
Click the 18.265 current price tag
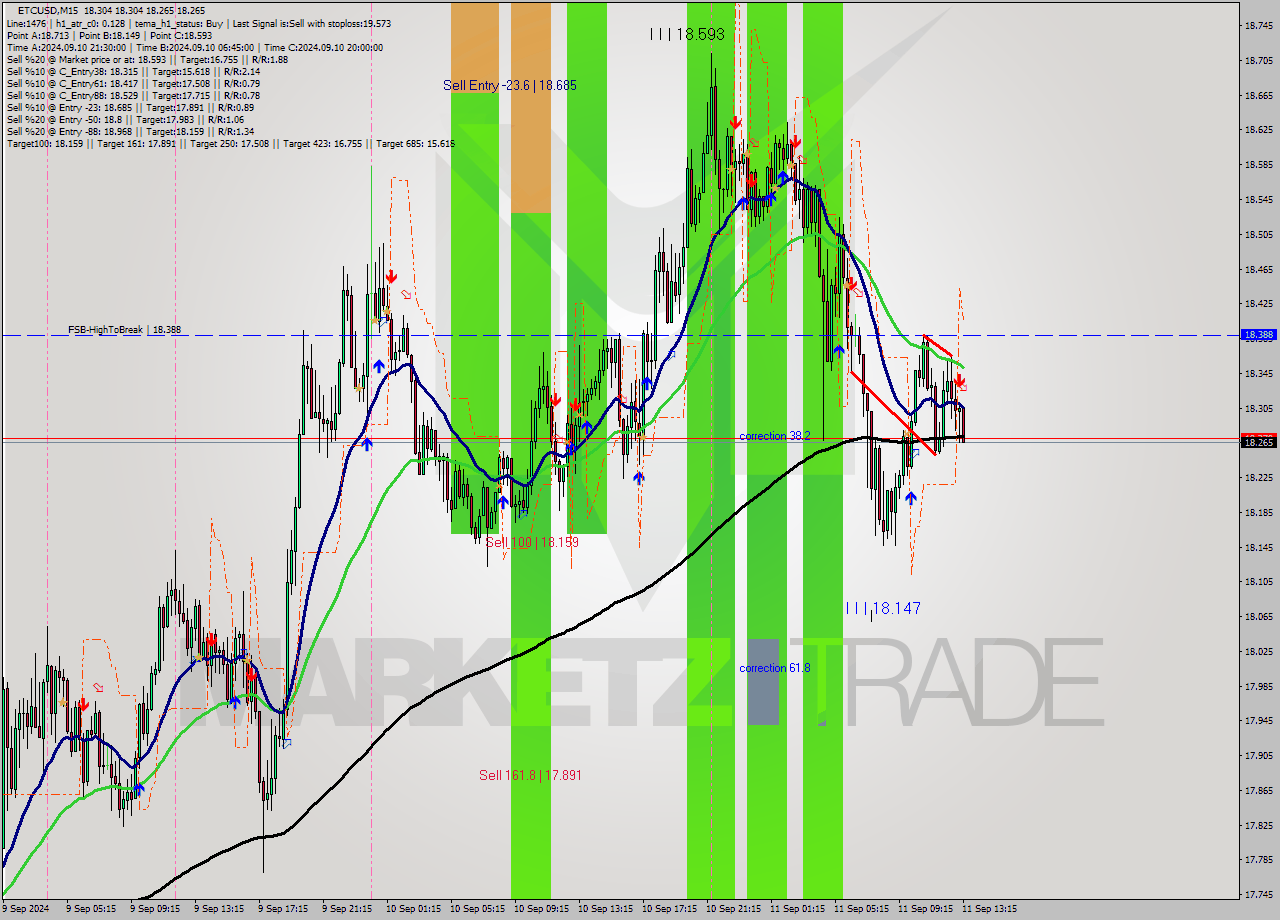[x=1258, y=441]
